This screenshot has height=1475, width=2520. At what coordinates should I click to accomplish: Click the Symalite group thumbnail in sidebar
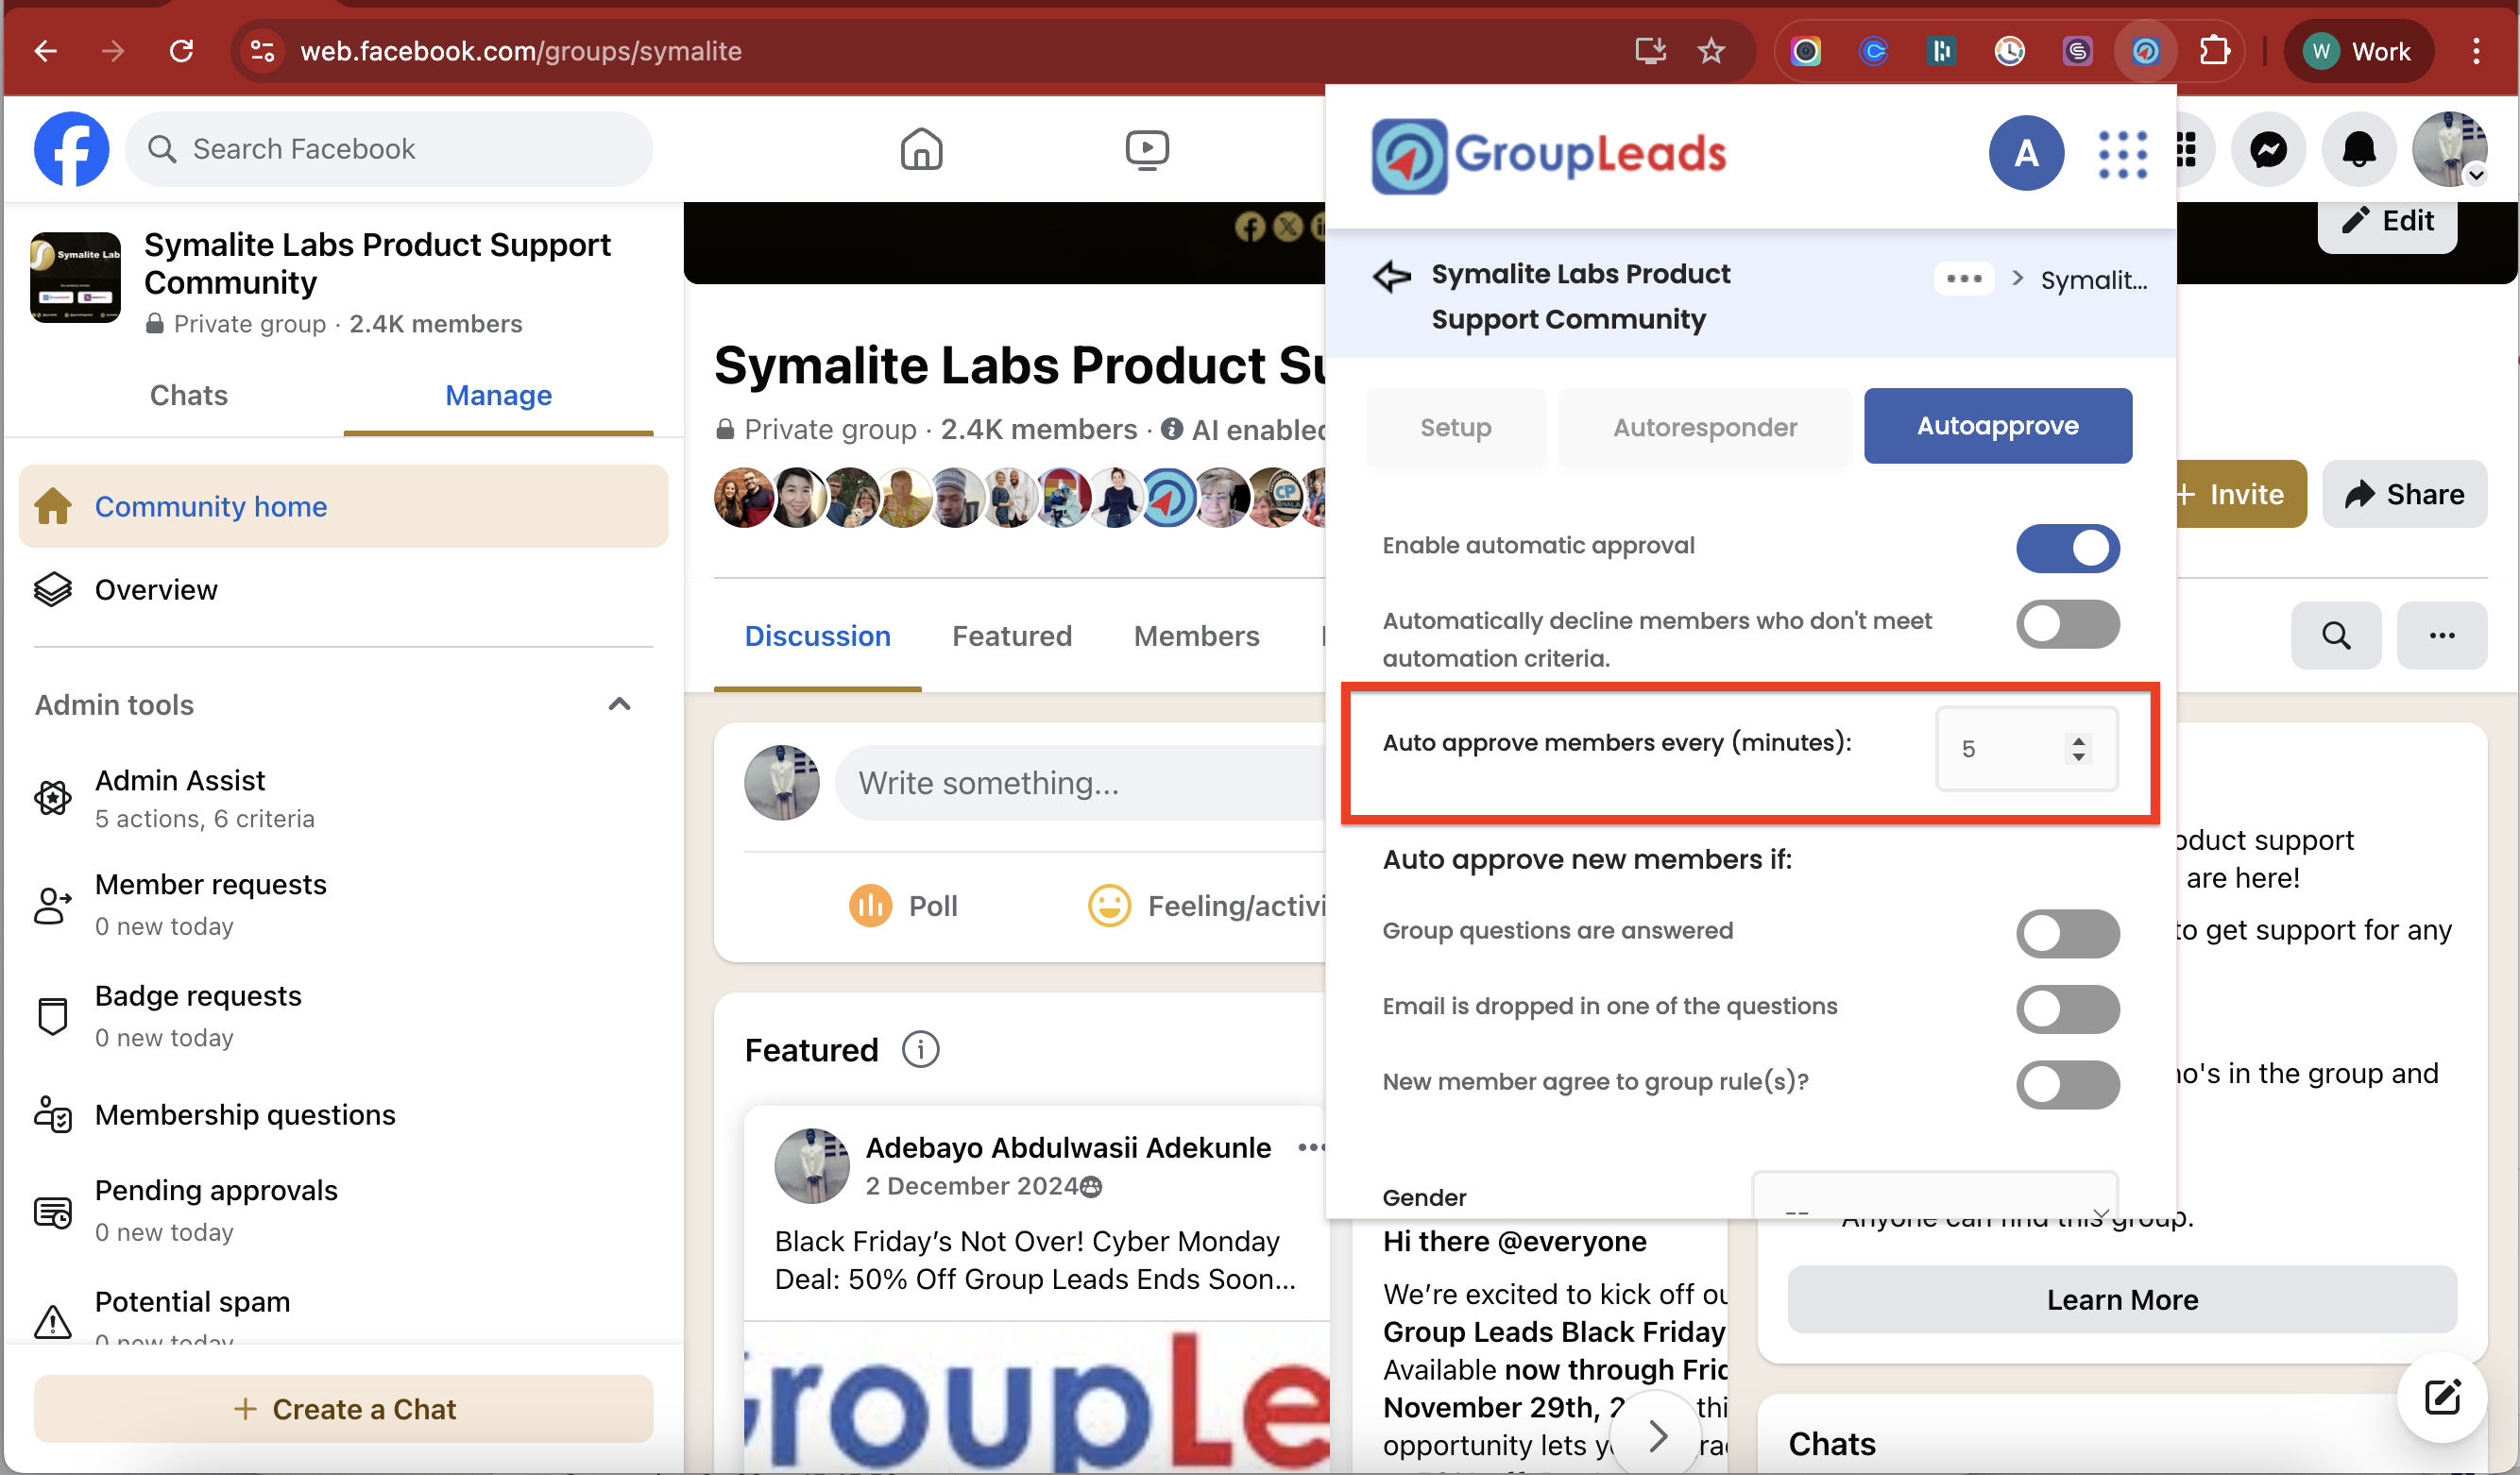(76, 277)
